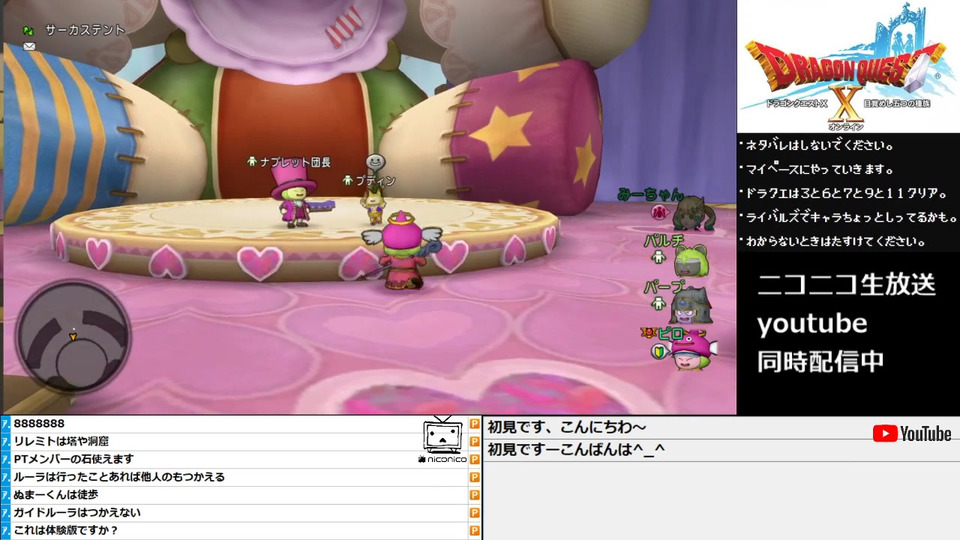The height and width of the screenshot is (540, 960).
Task: Click the party name ピロ
Action: tap(671, 334)
